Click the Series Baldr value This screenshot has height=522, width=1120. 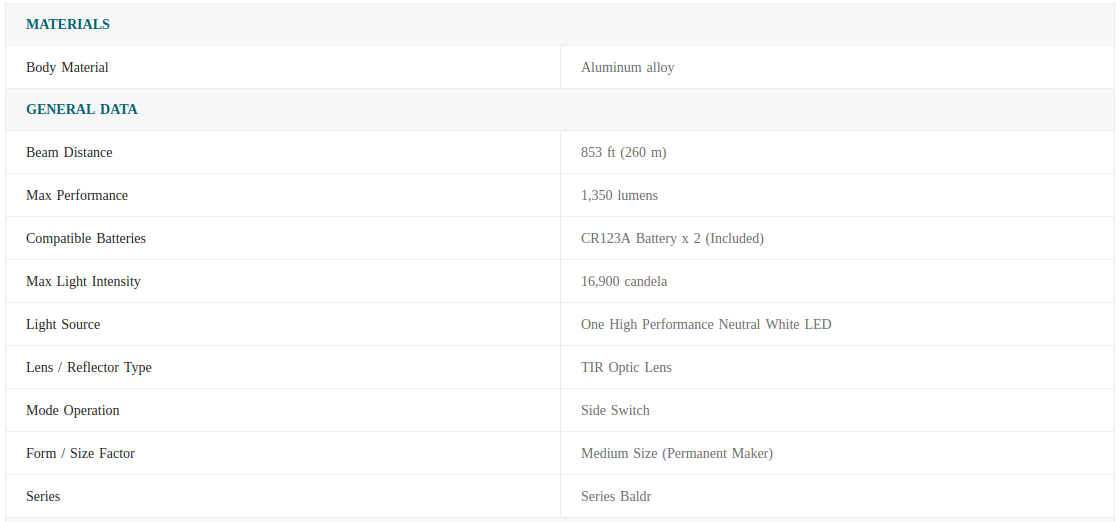click(x=616, y=496)
